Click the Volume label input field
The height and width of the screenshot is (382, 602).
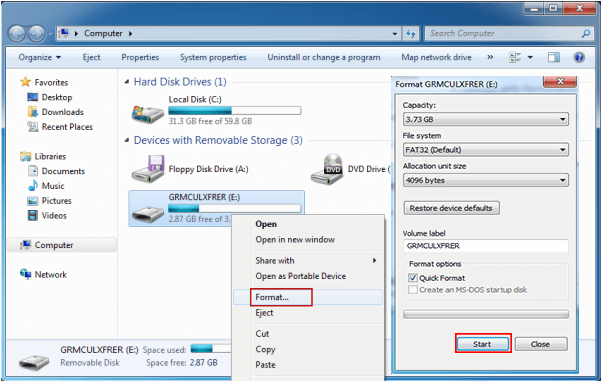coord(486,246)
